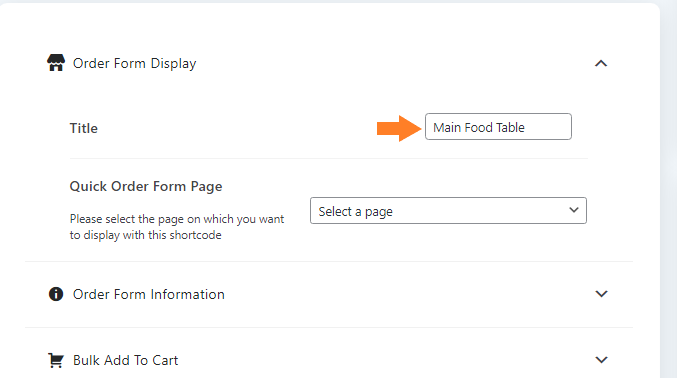Expand Bulk Add To Cart using its chevron
This screenshot has width=677, height=378.
point(601,360)
